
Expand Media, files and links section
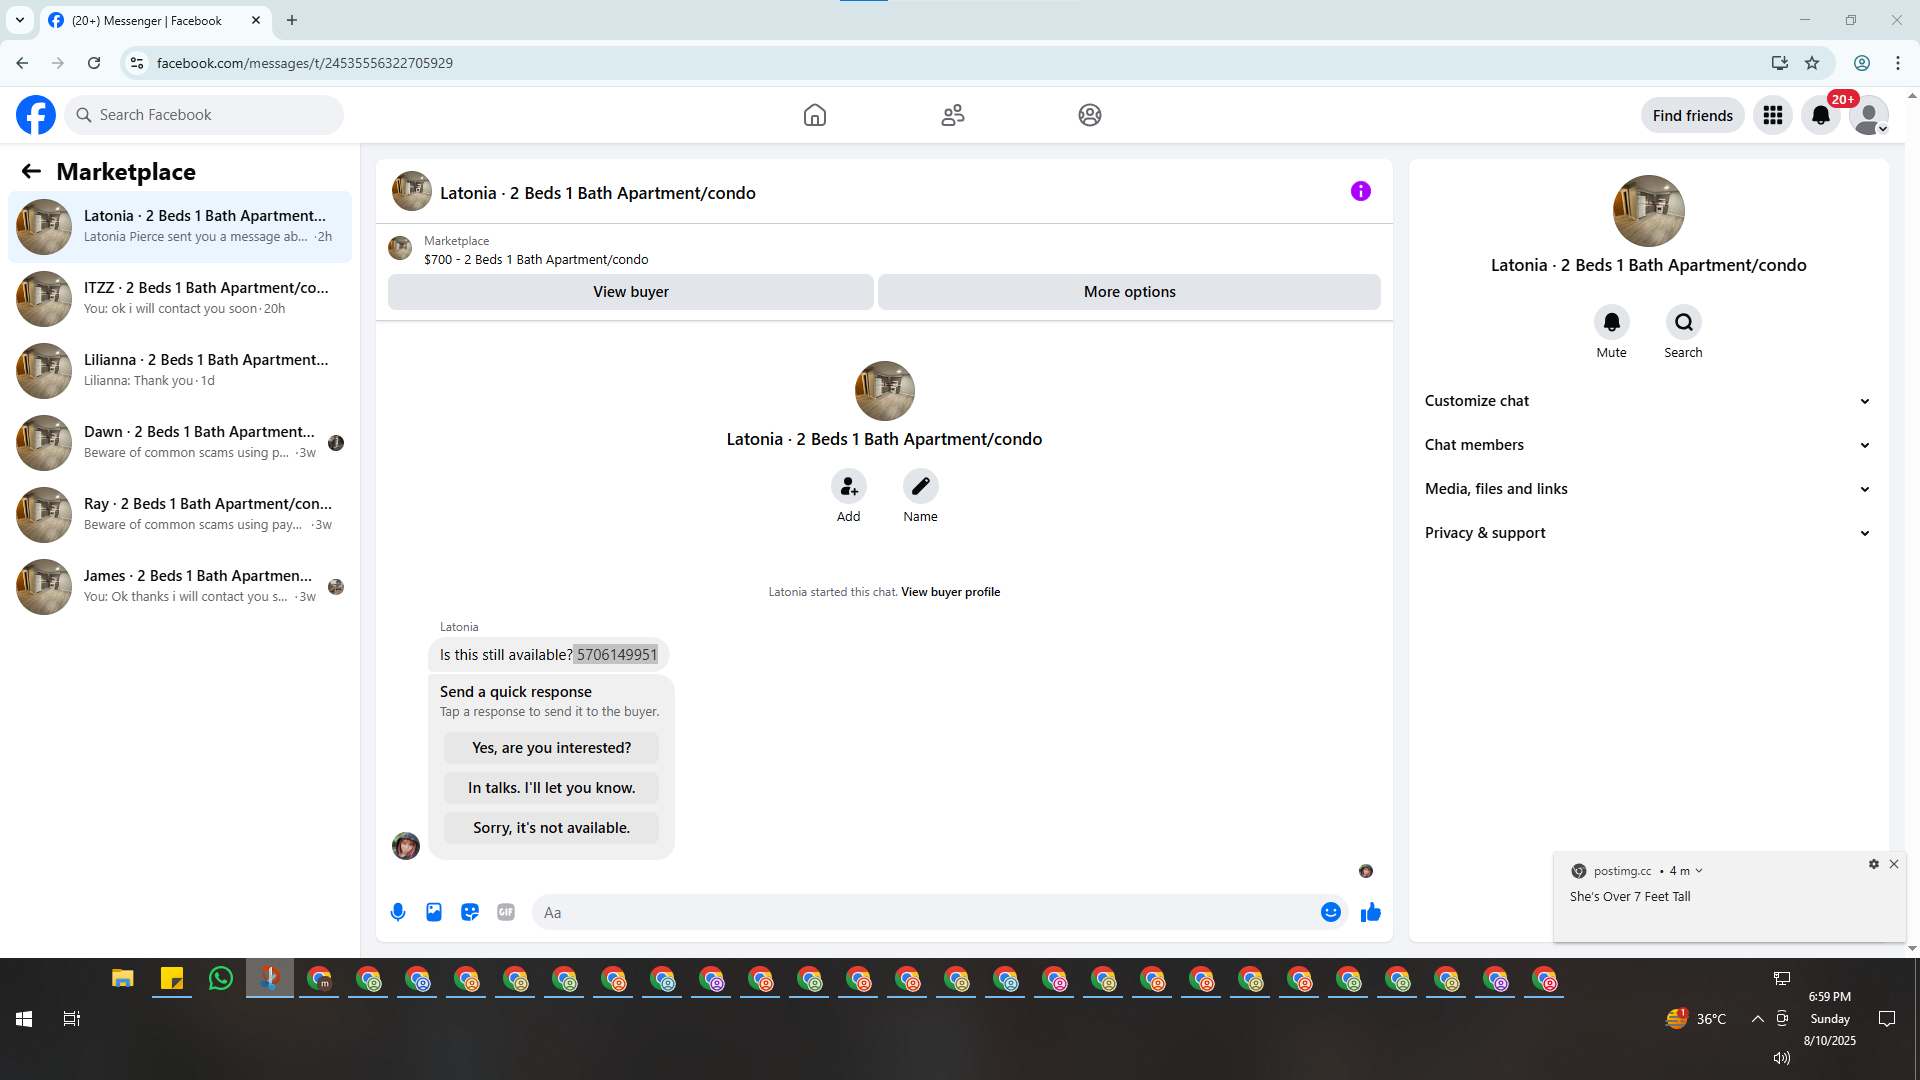point(1646,489)
